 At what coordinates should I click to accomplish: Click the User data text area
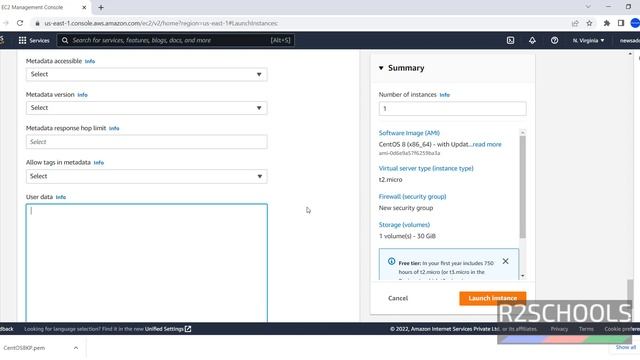(147, 263)
